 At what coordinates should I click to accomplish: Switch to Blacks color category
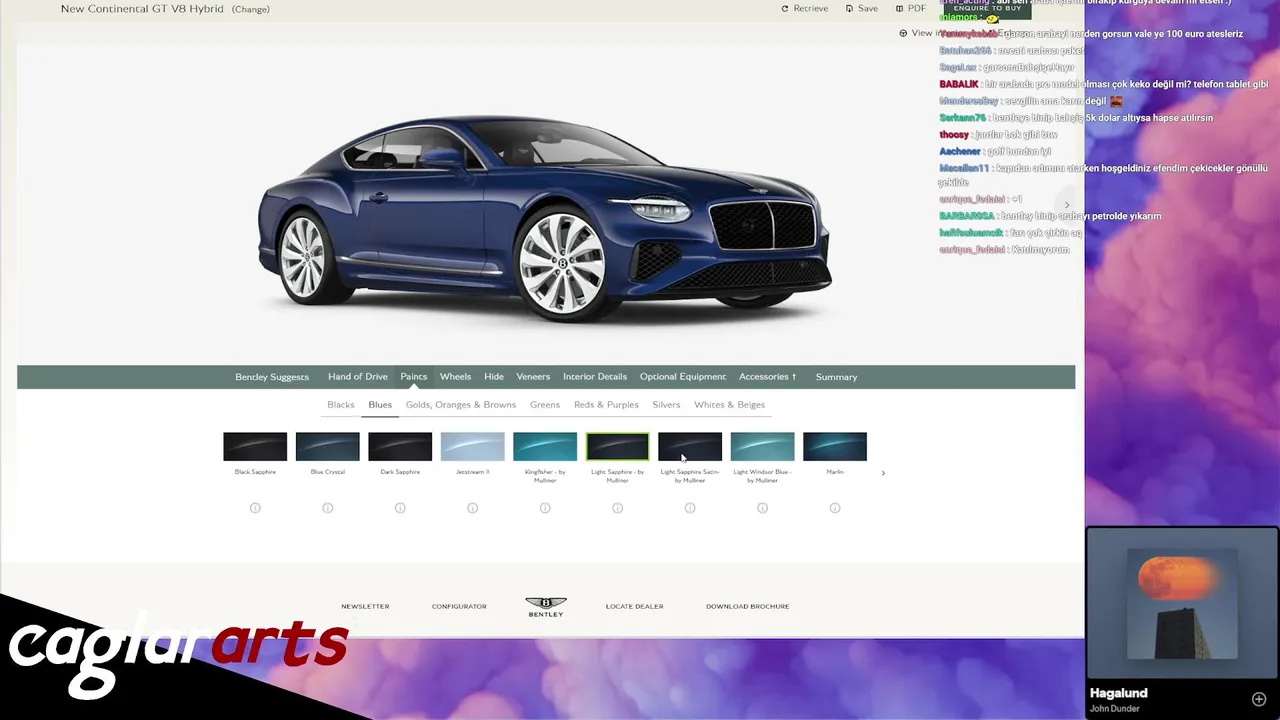[341, 405]
